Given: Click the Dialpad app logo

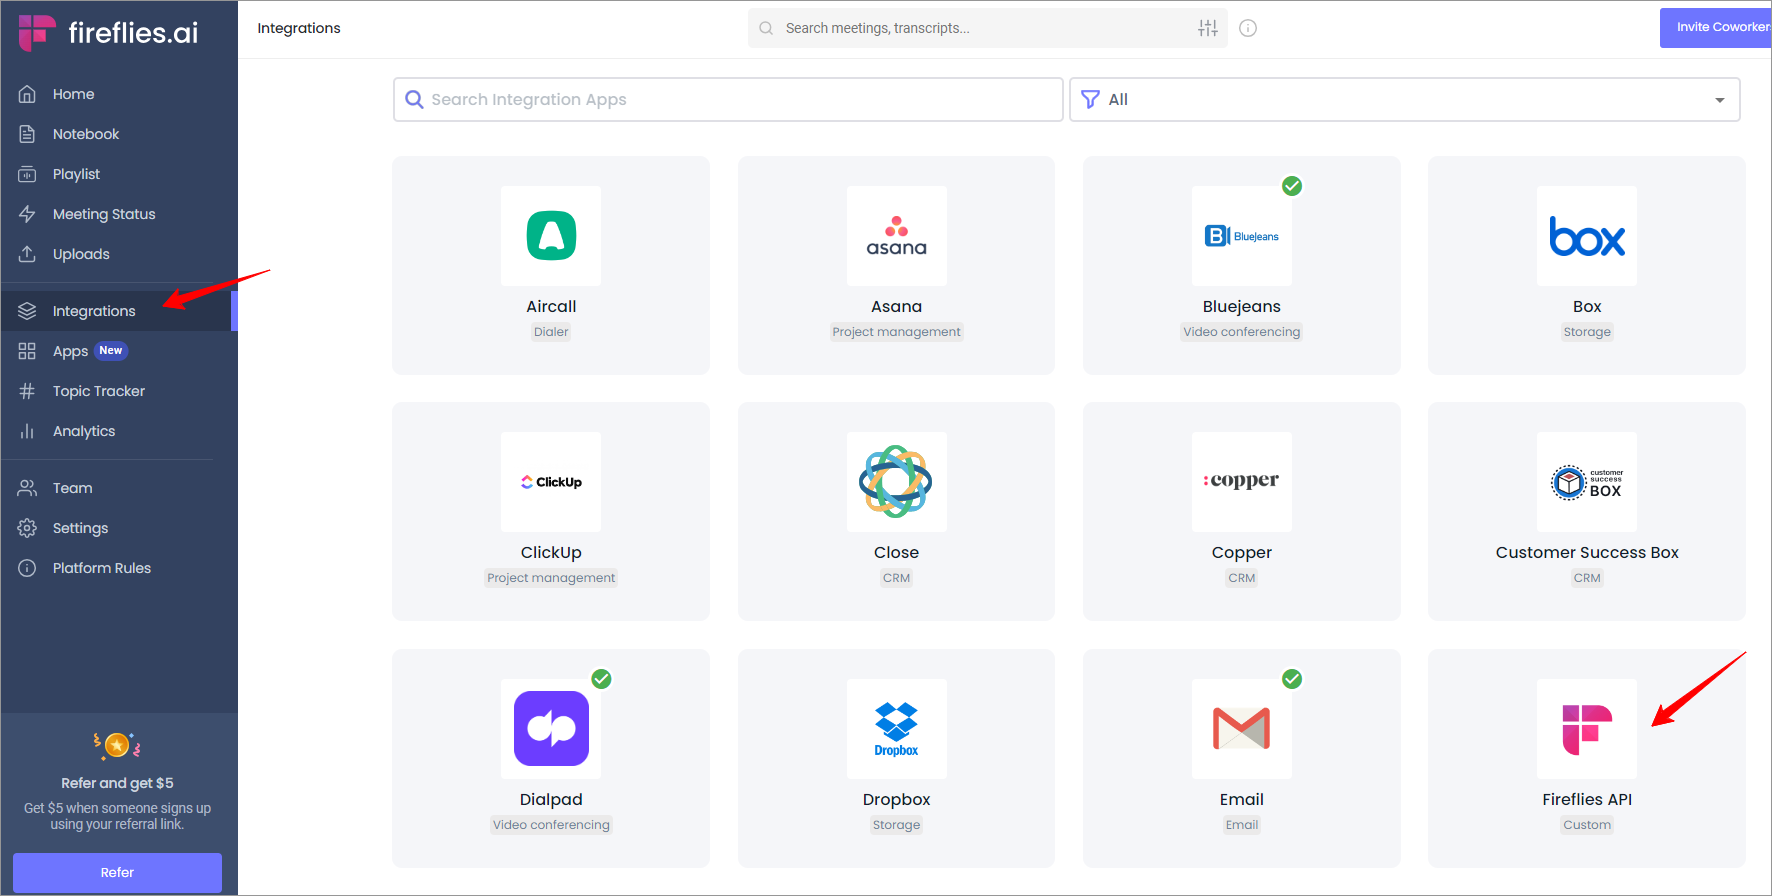Looking at the screenshot, I should point(551,729).
